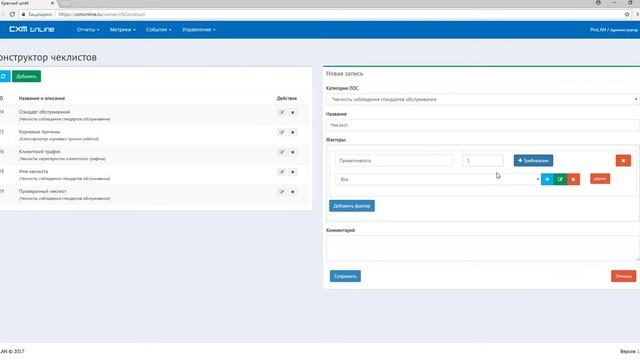The image size is (640, 360).
Task: Click the blue Требование button in the factor row
Action: [533, 160]
